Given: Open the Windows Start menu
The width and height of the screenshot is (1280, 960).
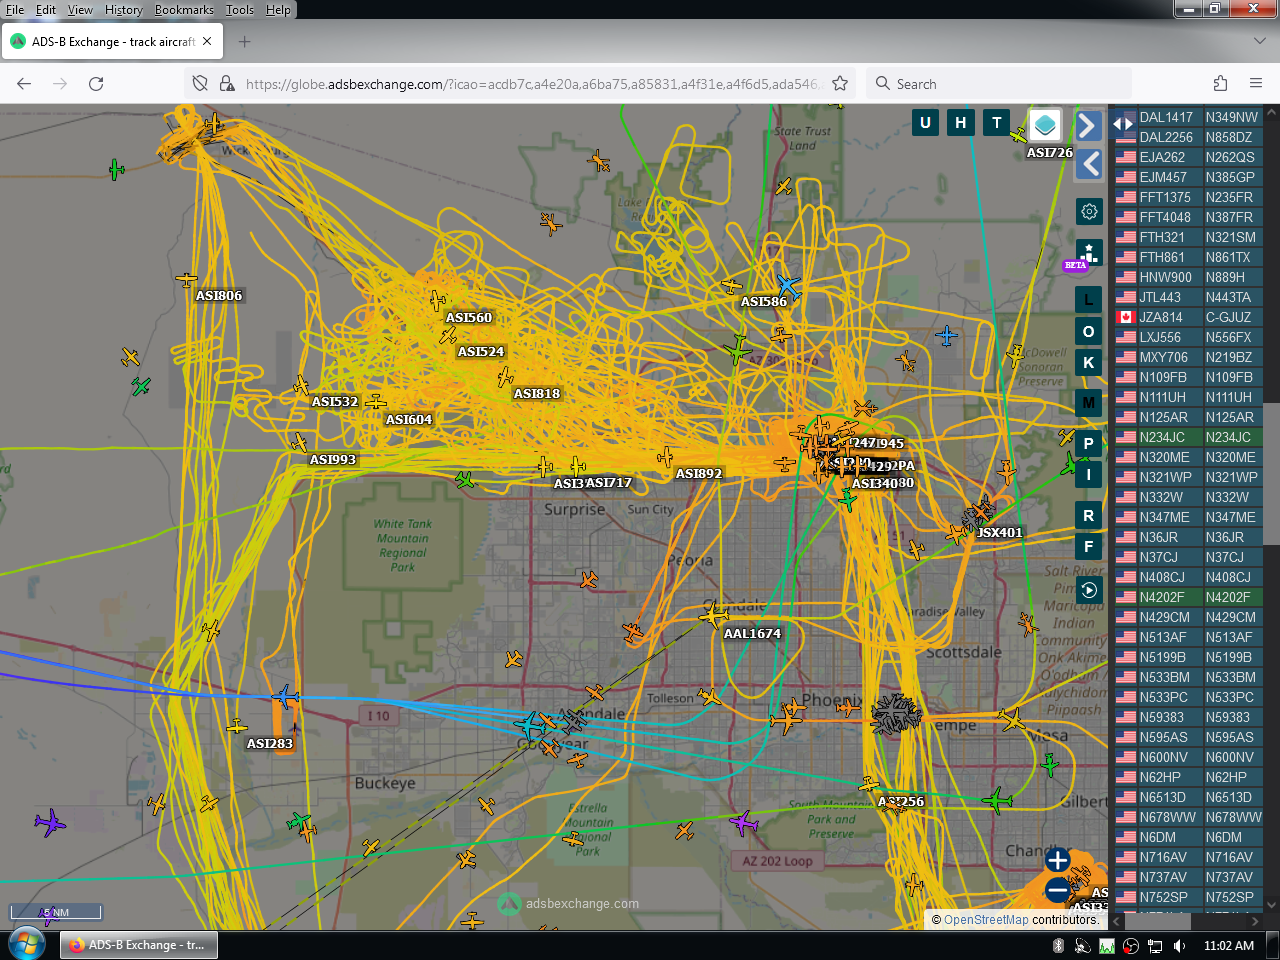Looking at the screenshot, I should (27, 945).
